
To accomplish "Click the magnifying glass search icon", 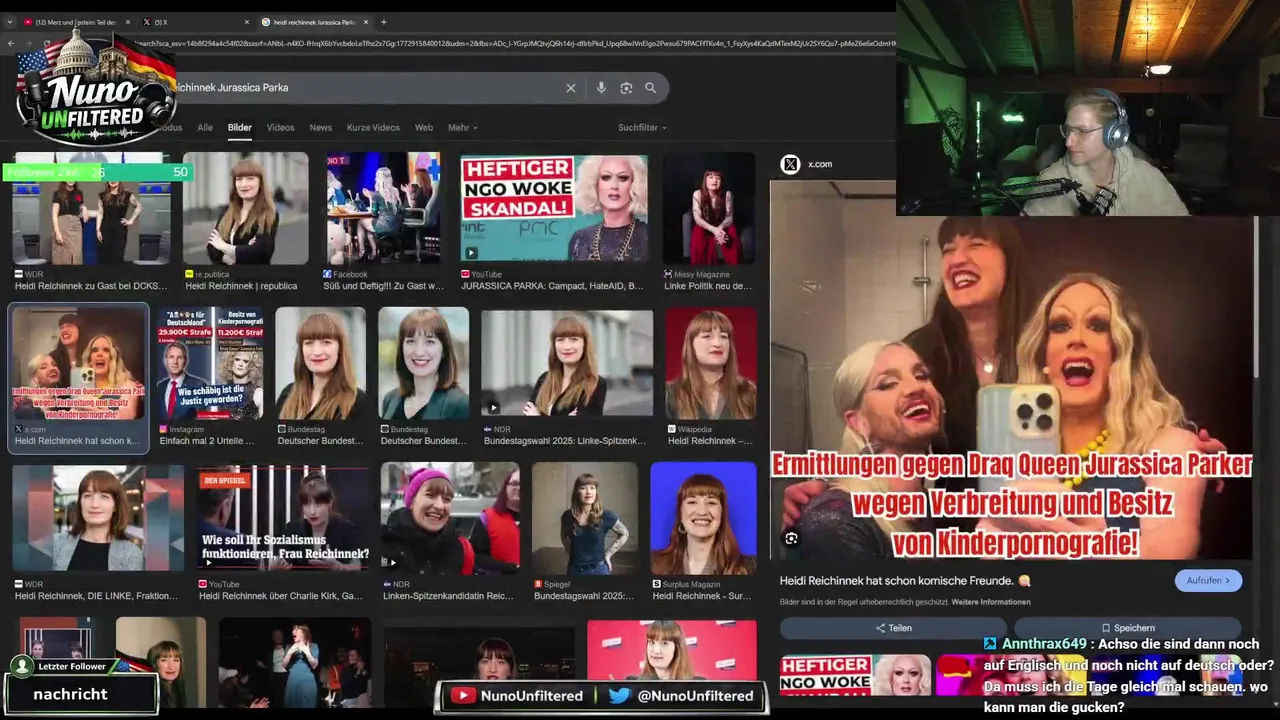I will (650, 88).
